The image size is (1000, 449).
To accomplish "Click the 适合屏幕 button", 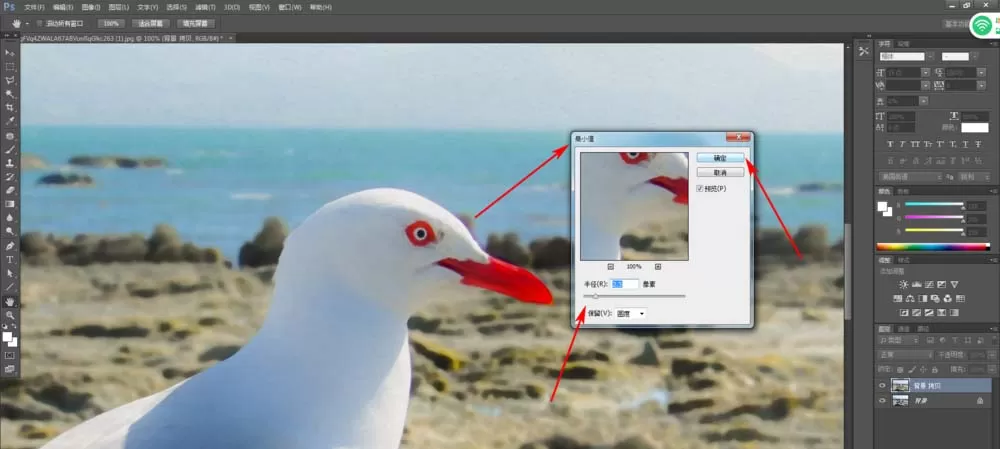I will [151, 24].
